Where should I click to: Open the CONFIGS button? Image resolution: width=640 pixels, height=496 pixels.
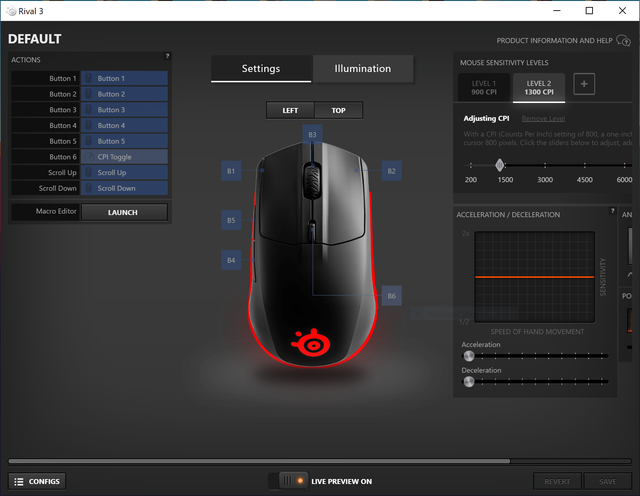[x=37, y=481]
